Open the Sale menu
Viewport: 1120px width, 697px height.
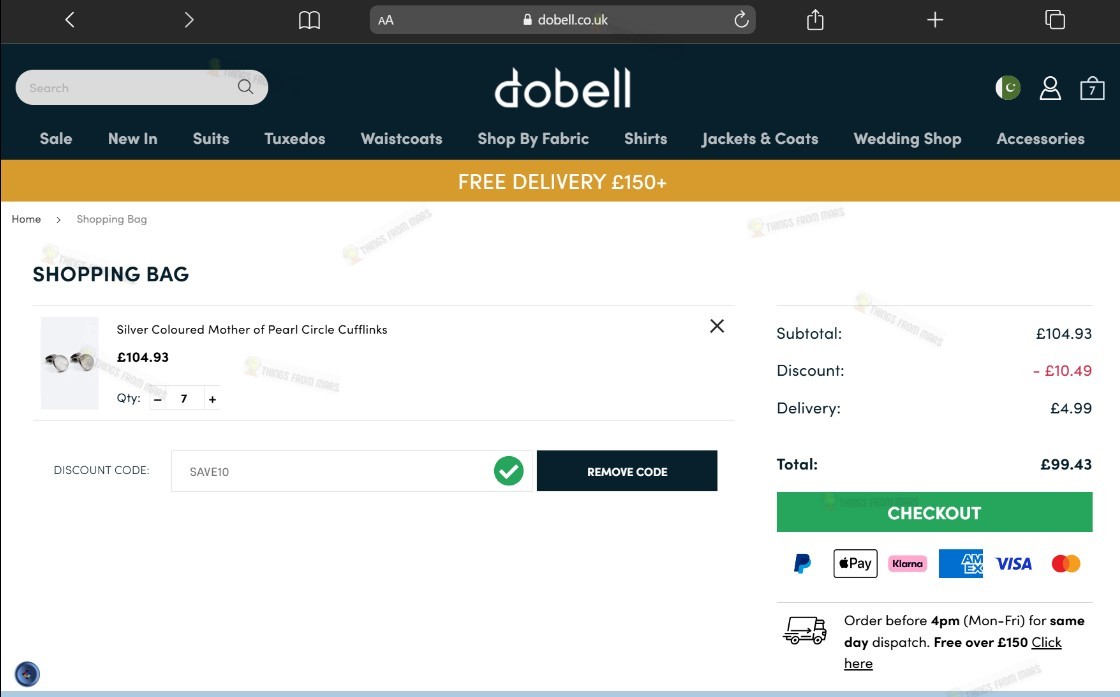56,139
